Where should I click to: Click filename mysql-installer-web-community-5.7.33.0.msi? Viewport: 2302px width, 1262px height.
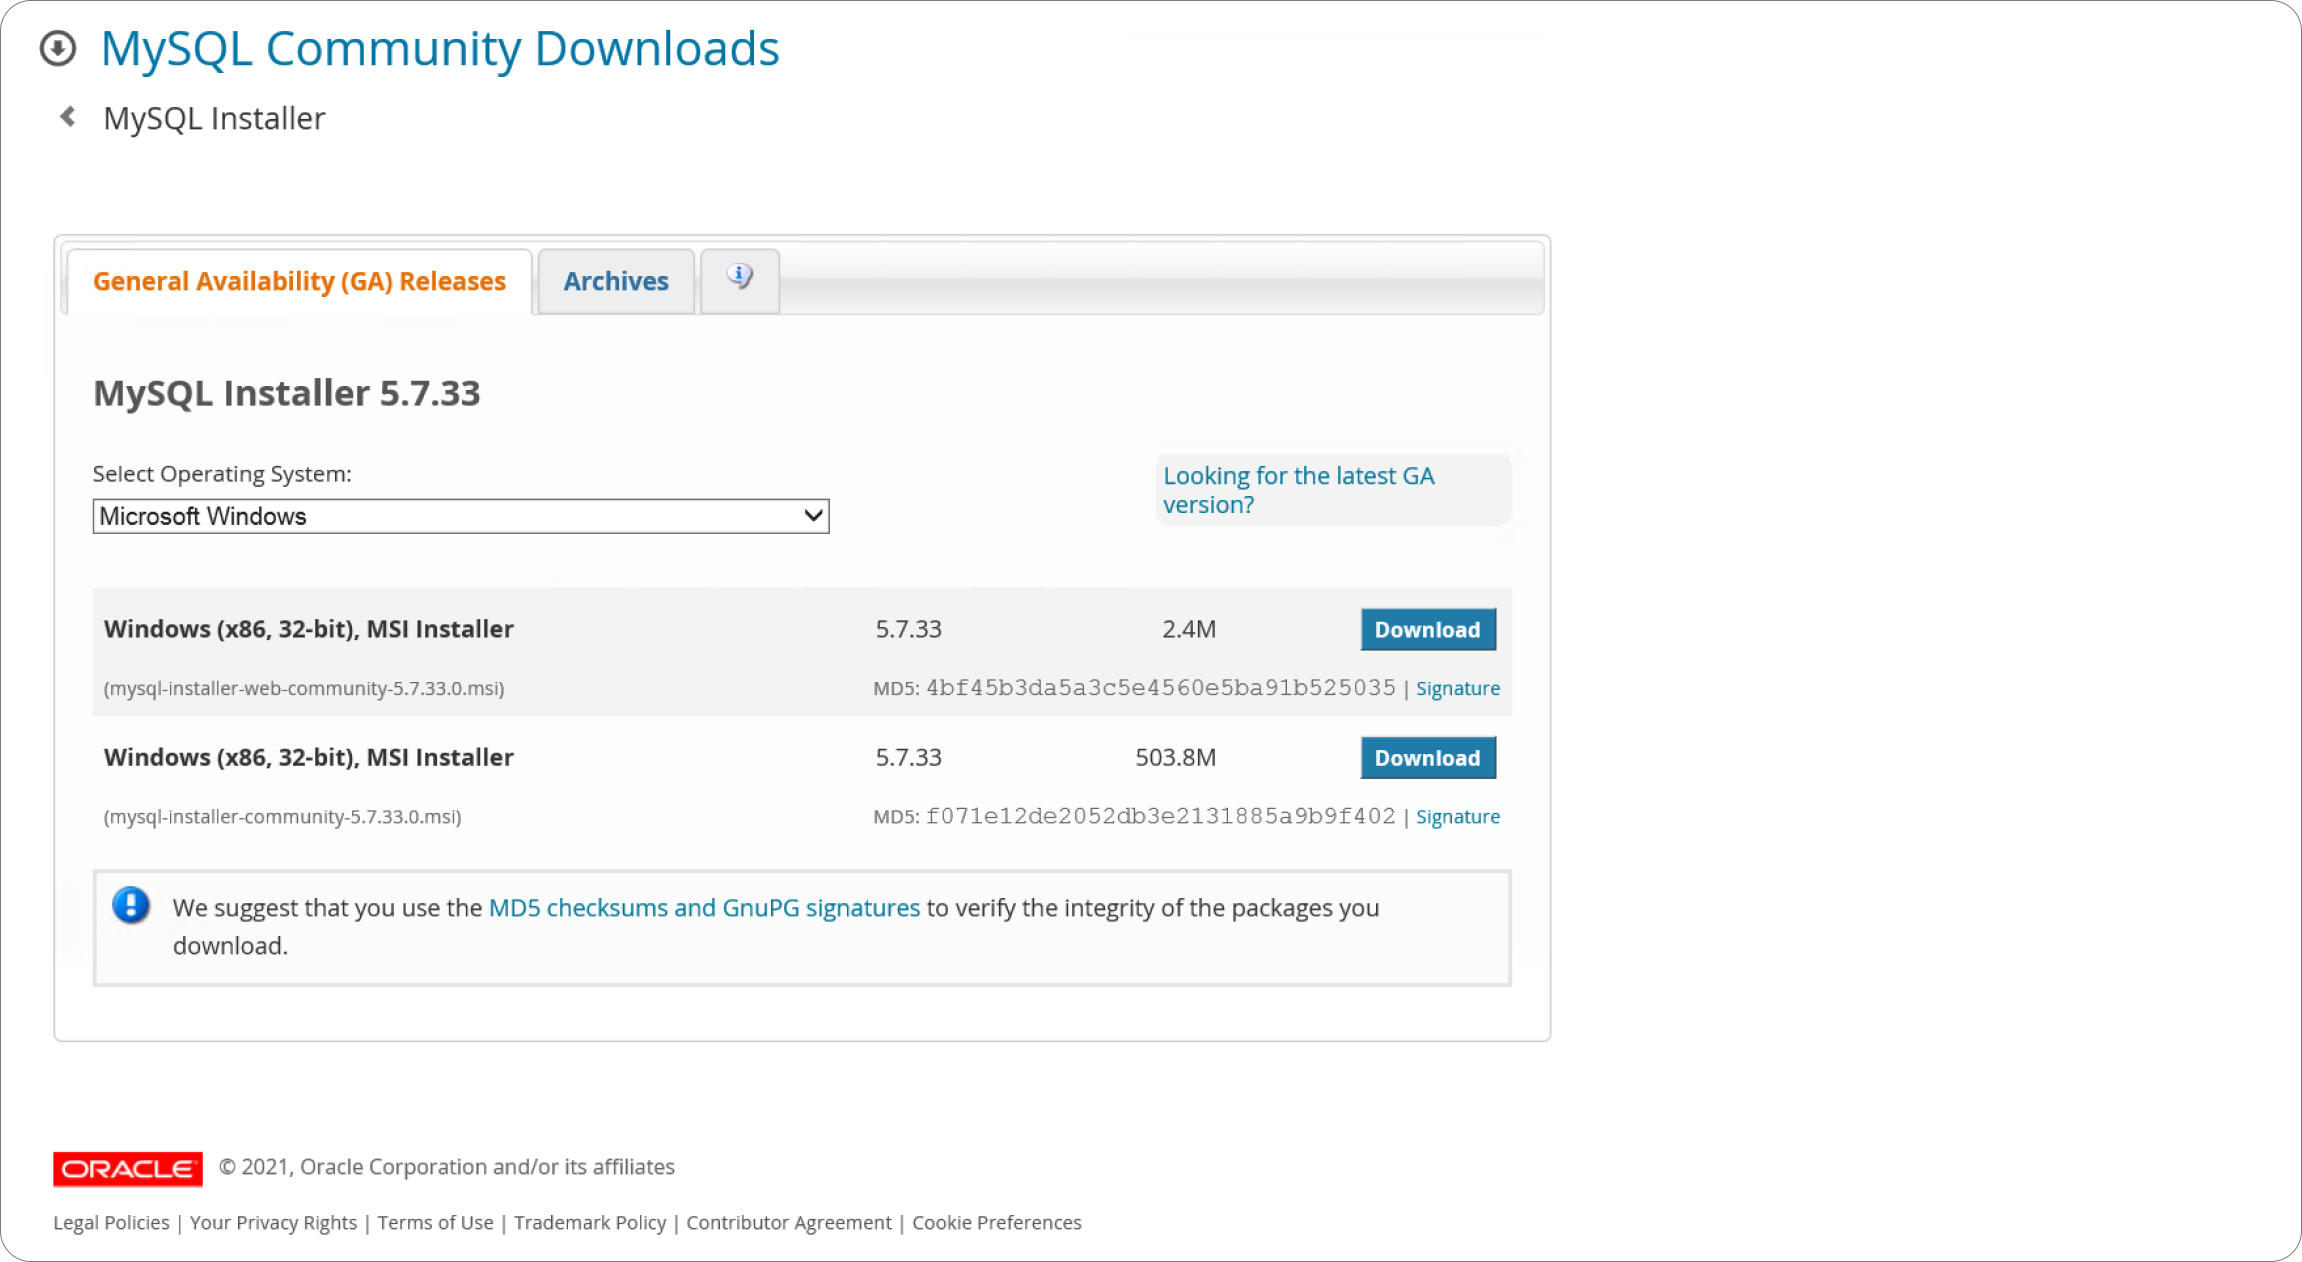[304, 688]
